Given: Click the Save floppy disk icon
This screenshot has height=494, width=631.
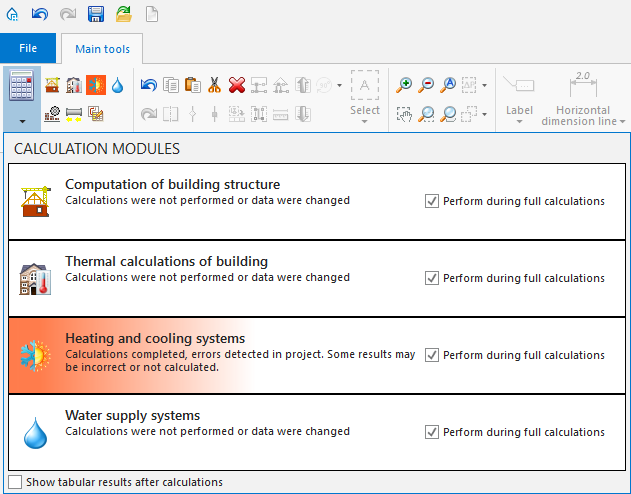Looking at the screenshot, I should click(x=96, y=14).
